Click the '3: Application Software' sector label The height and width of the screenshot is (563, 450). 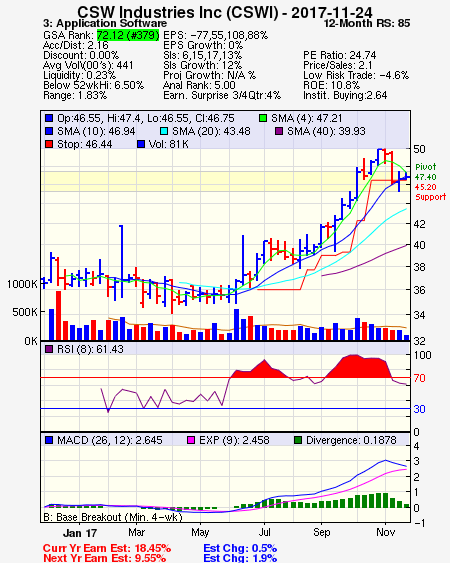tap(105, 23)
